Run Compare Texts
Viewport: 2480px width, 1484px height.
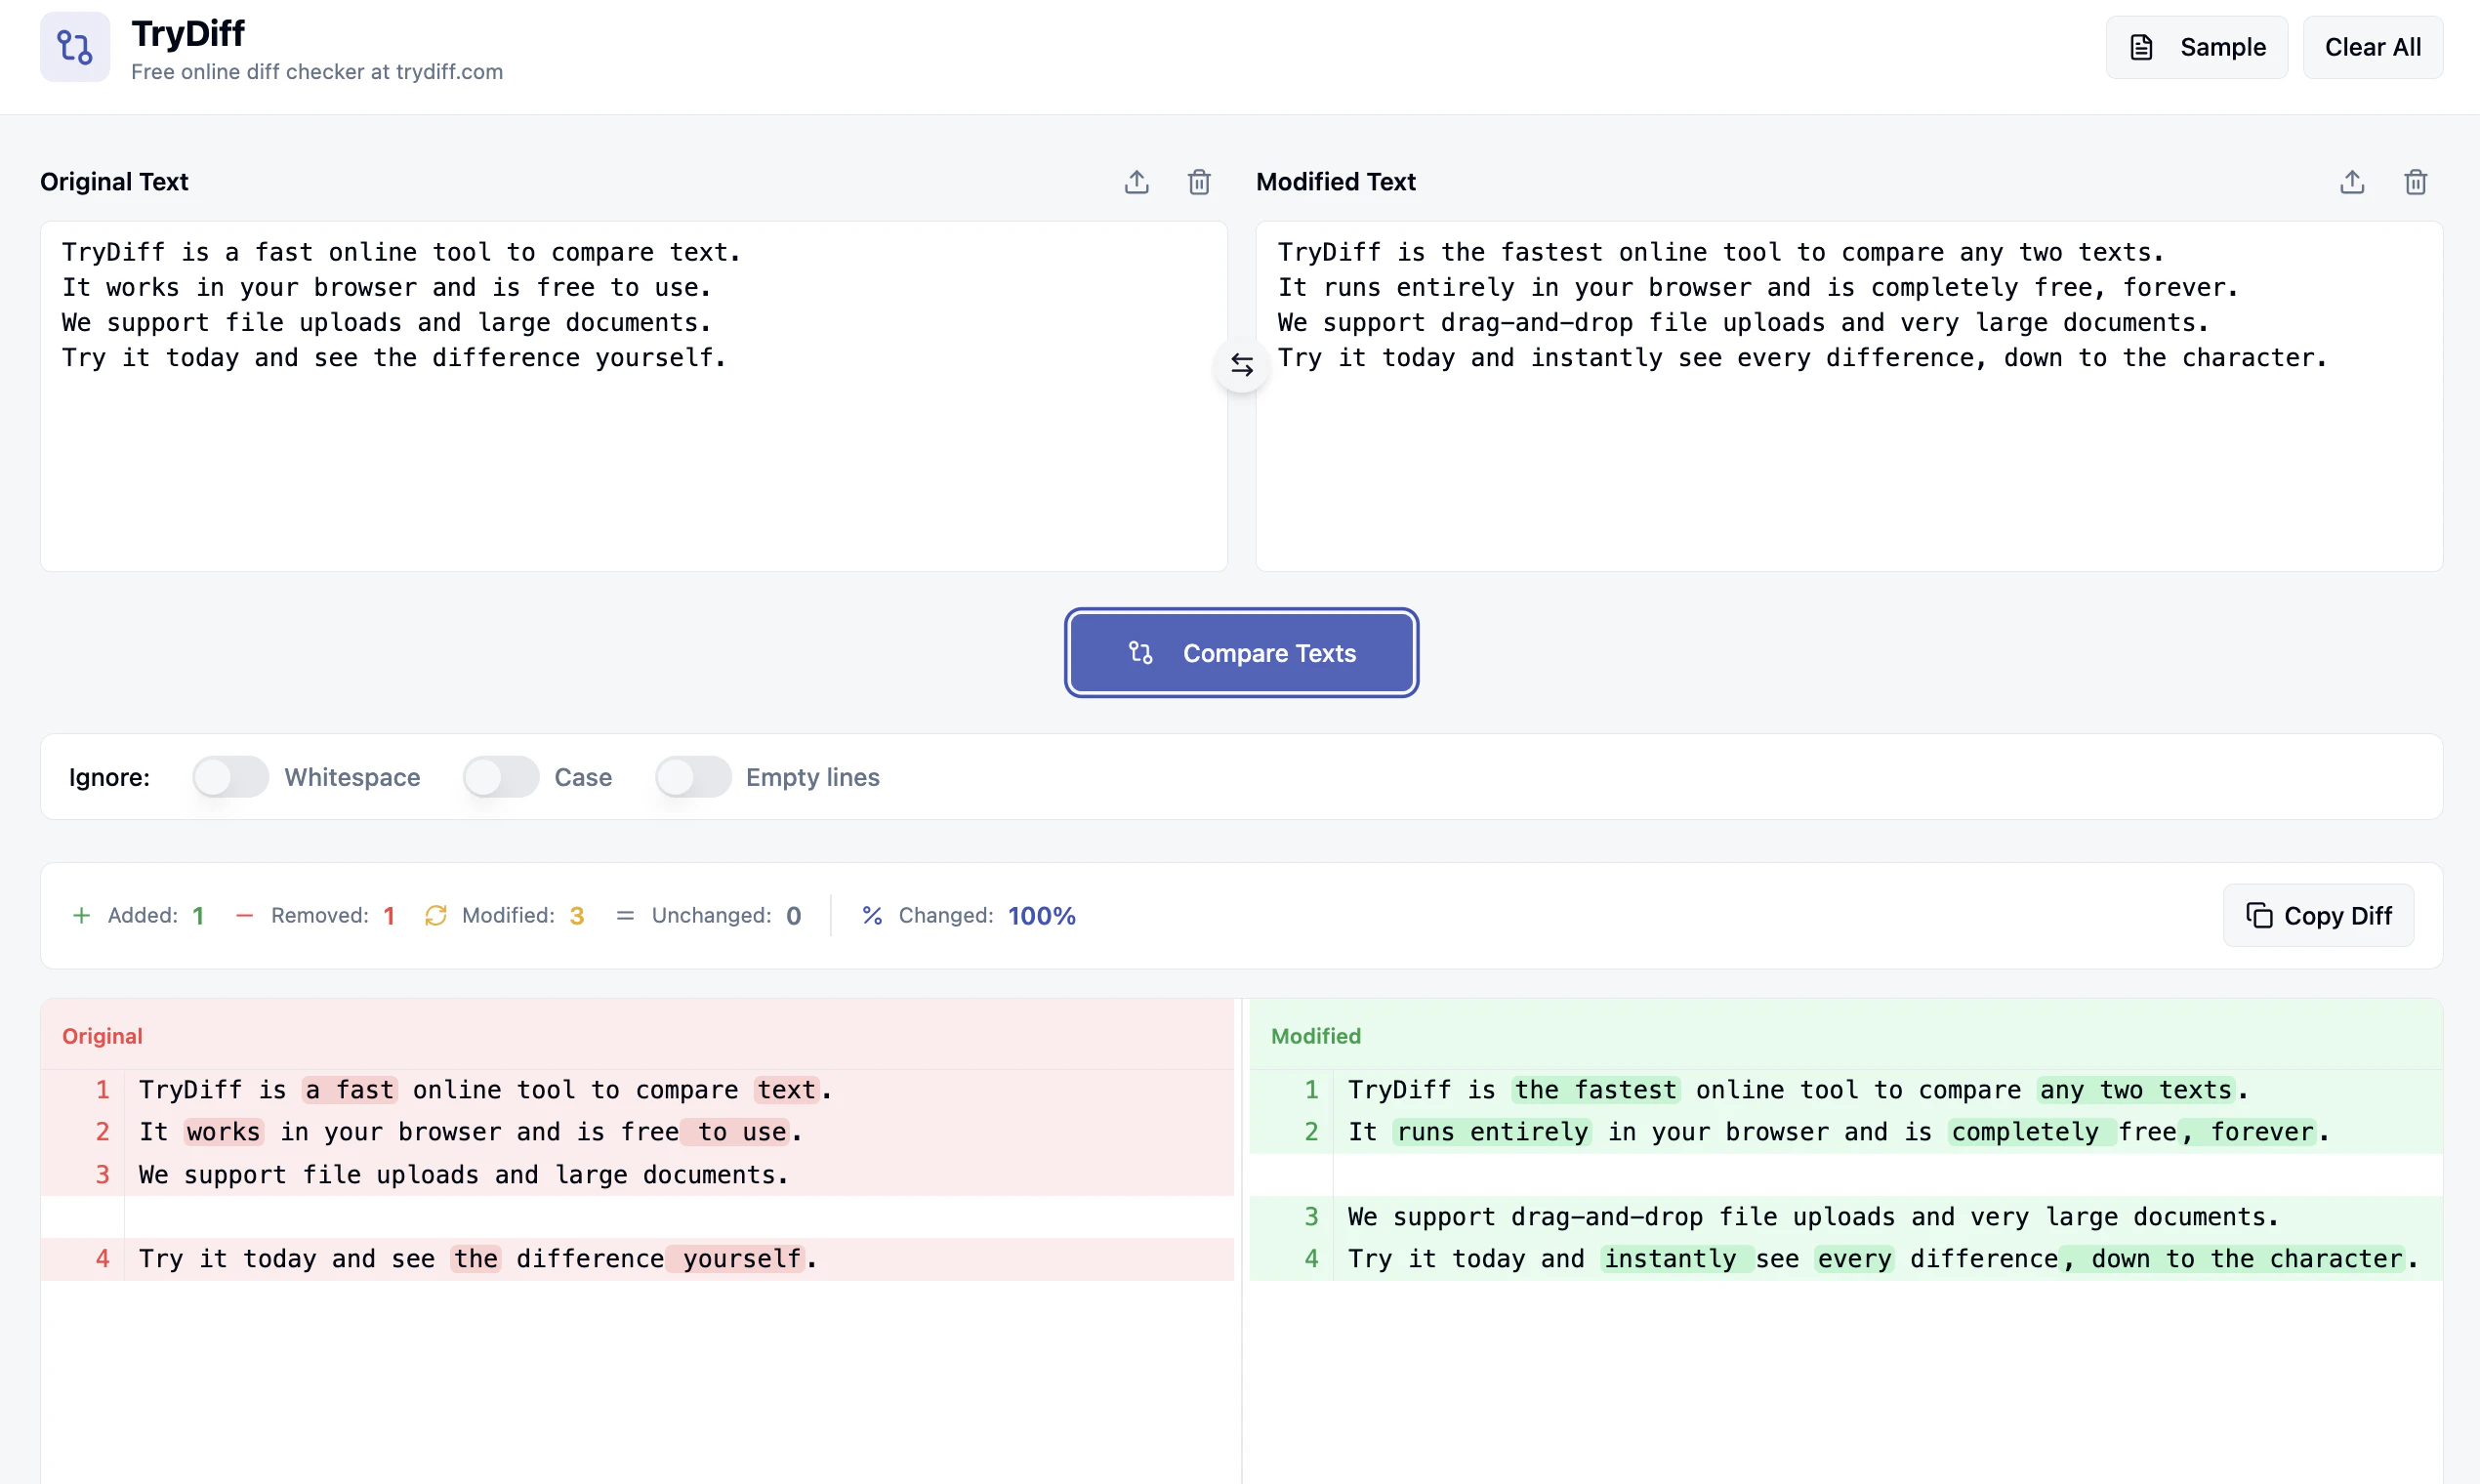1241,653
